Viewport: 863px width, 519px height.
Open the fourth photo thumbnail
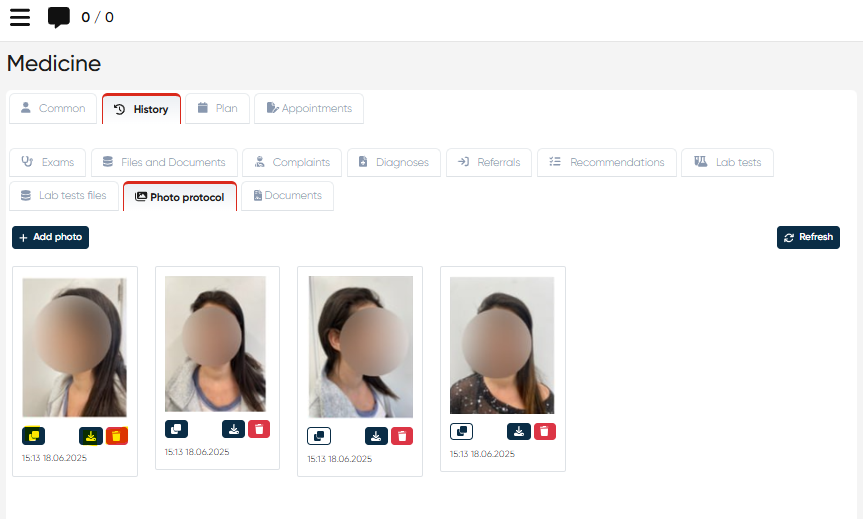tap(502, 344)
